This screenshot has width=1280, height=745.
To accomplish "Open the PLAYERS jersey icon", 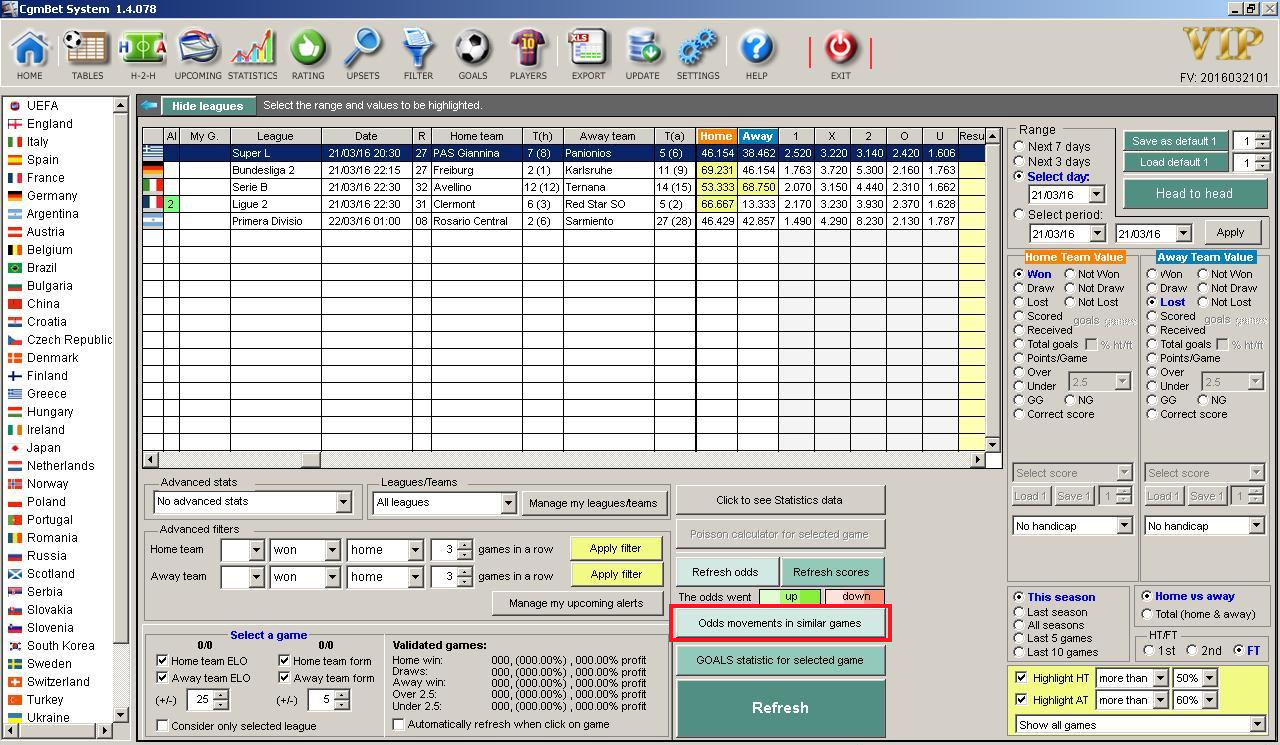I will click(528, 48).
